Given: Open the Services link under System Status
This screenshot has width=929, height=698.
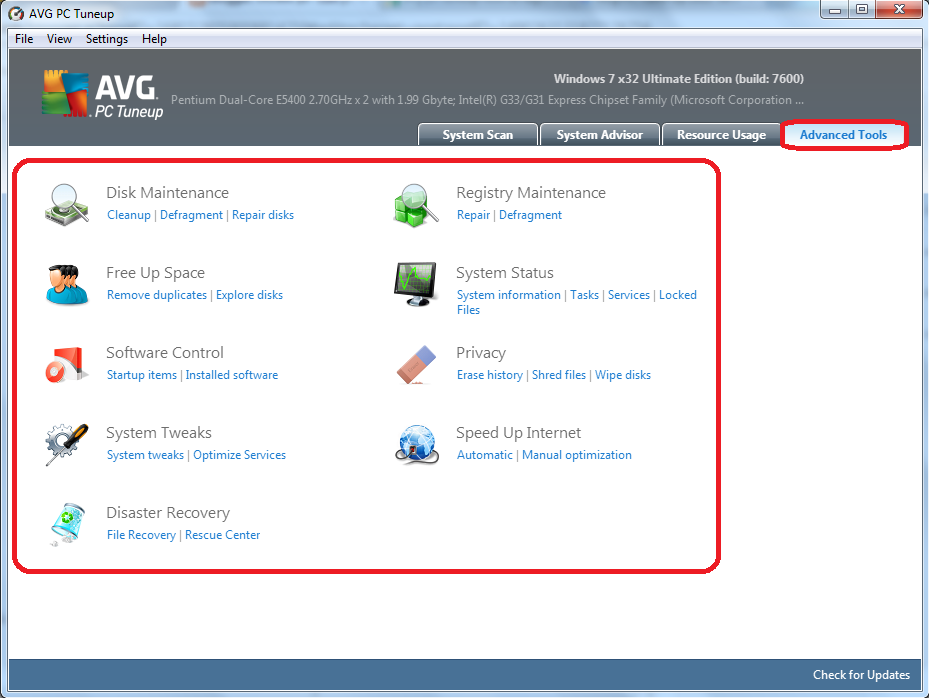Looking at the screenshot, I should click(x=629, y=295).
